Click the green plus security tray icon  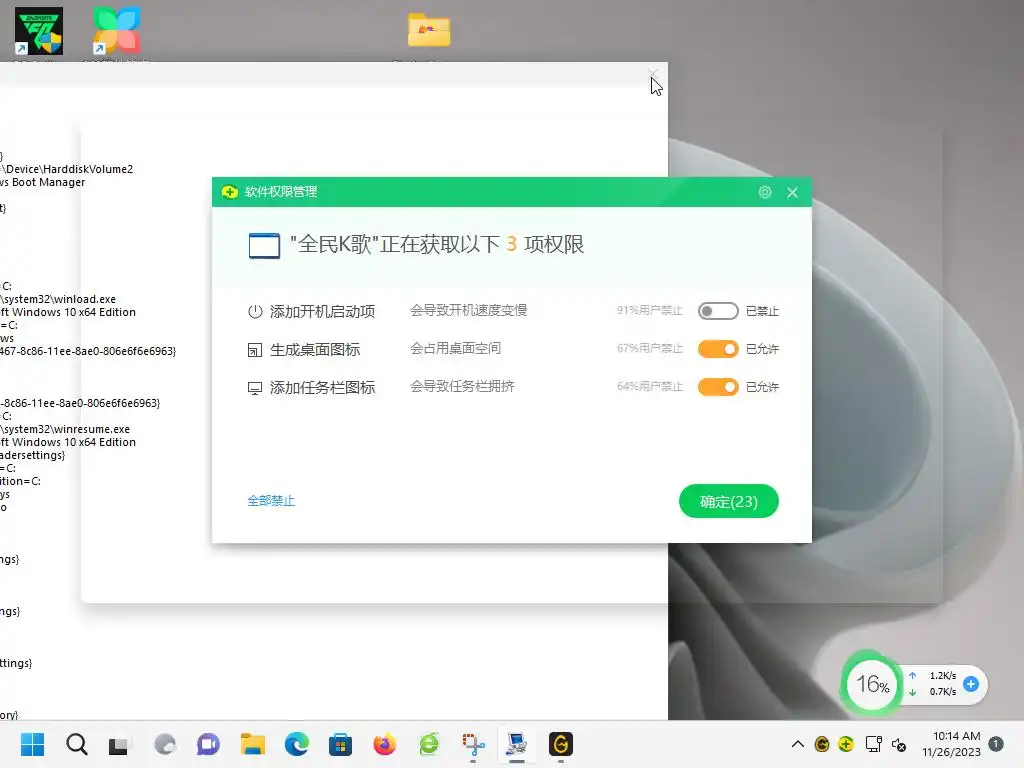pyautogui.click(x=846, y=744)
